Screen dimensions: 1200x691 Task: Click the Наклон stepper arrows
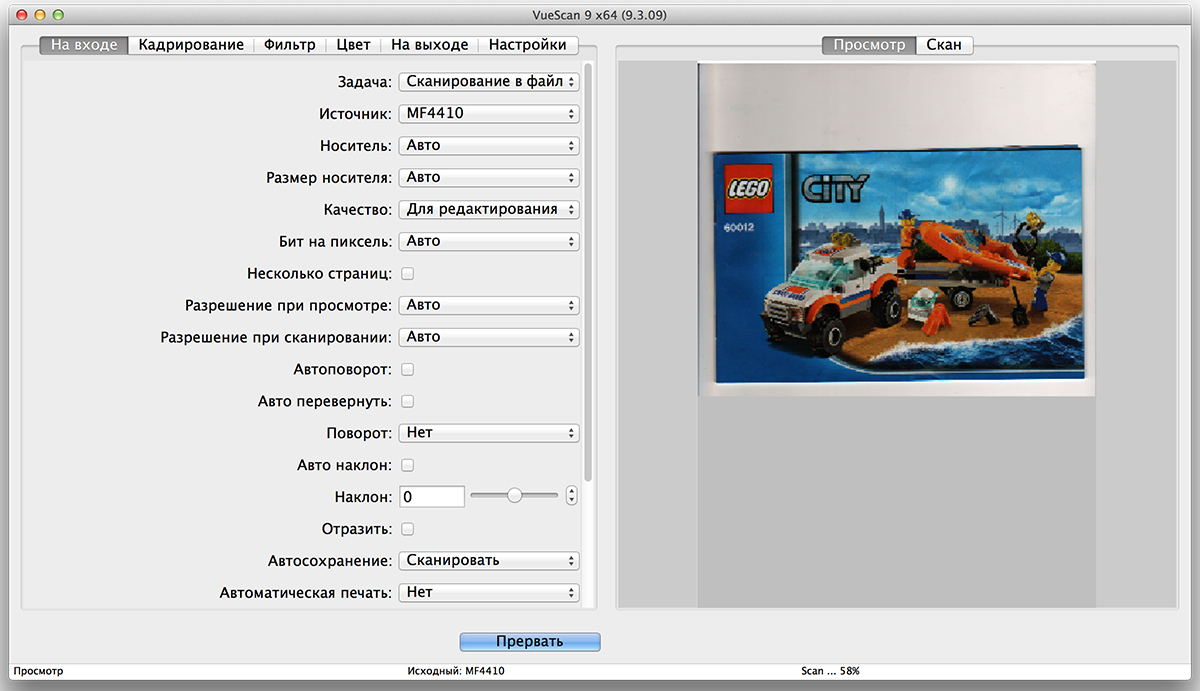tap(572, 496)
